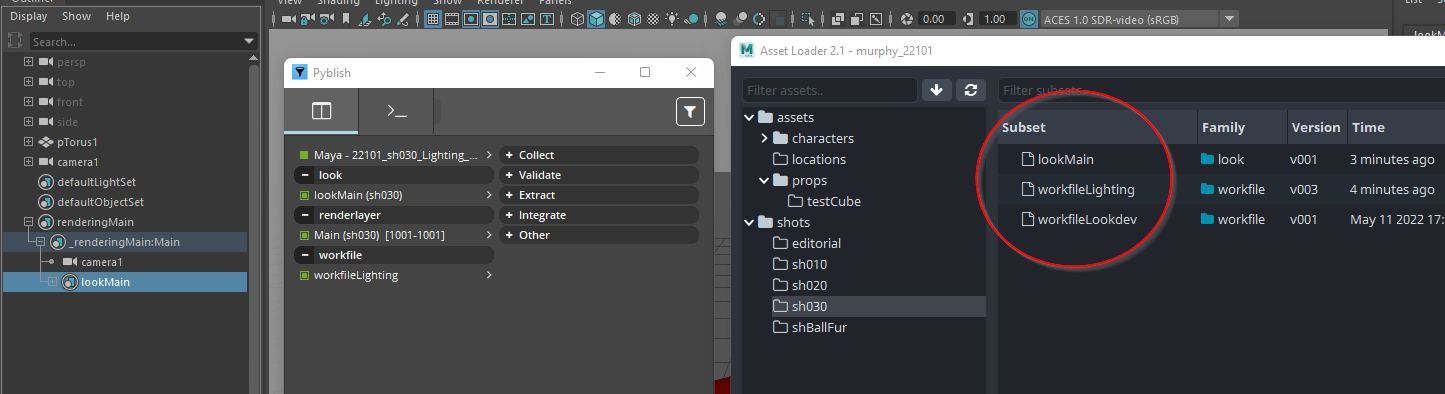This screenshot has height=394, width=1445.
Task: Click the camera Bookmarks icon
Action: [346, 19]
